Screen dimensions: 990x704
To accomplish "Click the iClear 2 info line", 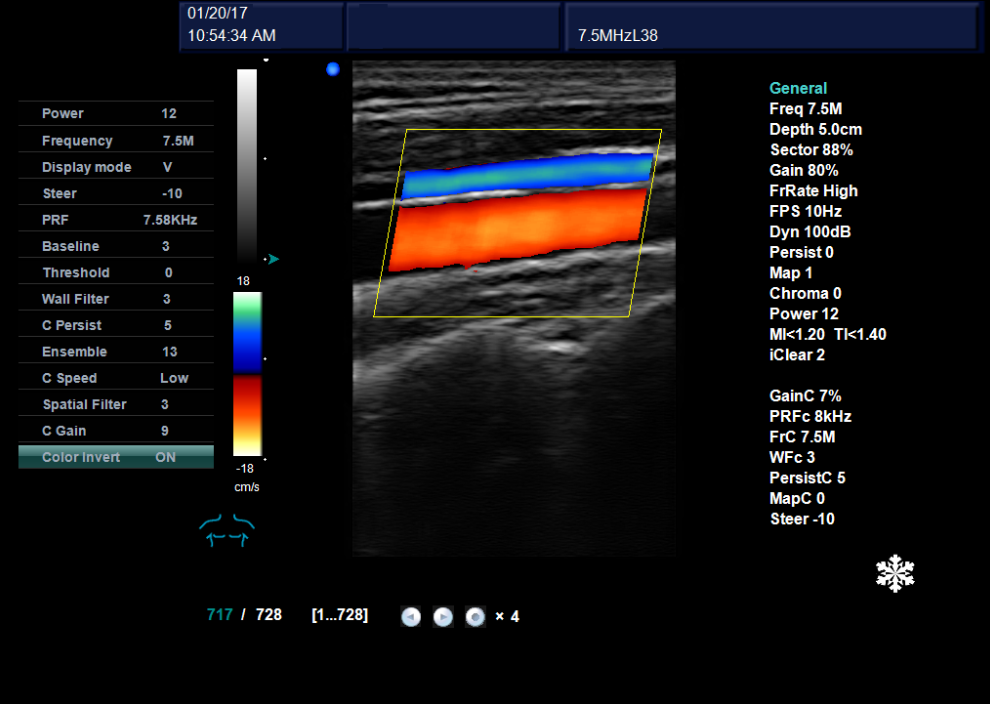I will [x=797, y=355].
